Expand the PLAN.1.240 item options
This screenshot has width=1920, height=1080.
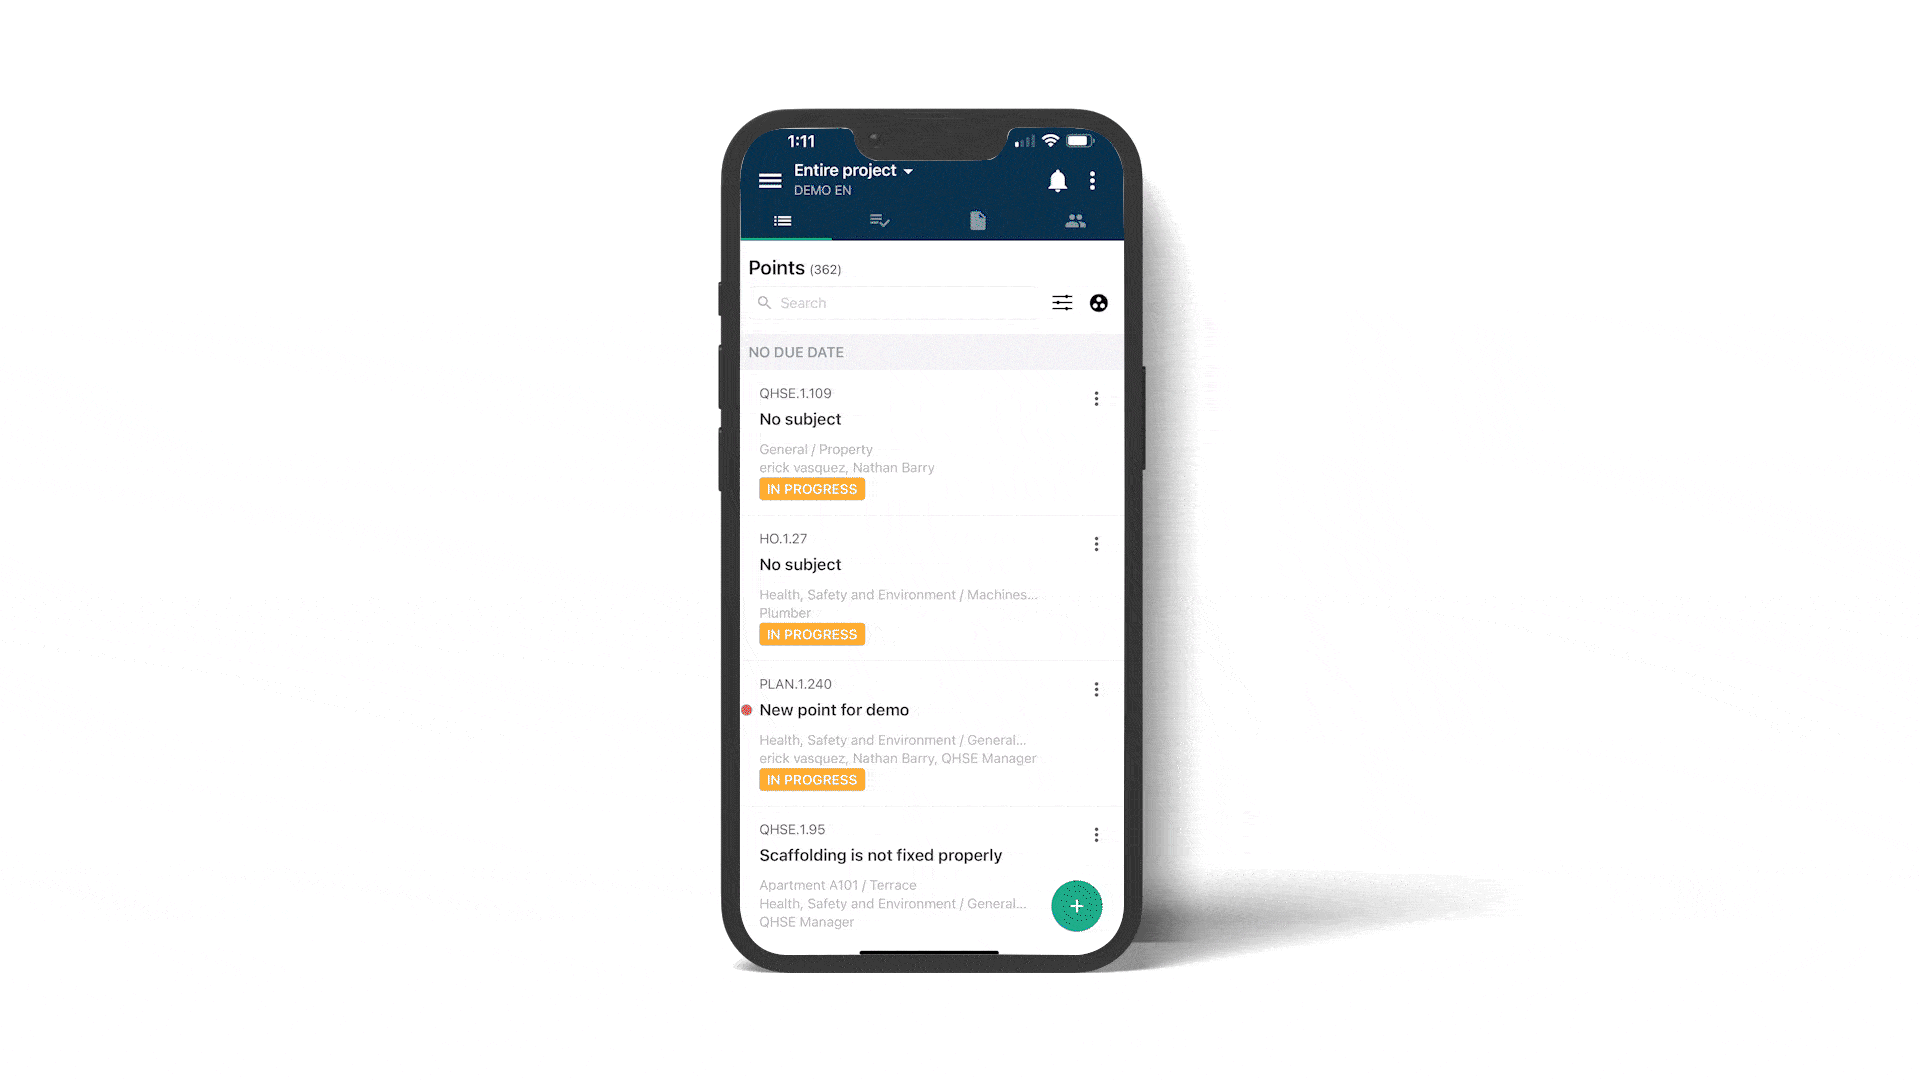1095,688
